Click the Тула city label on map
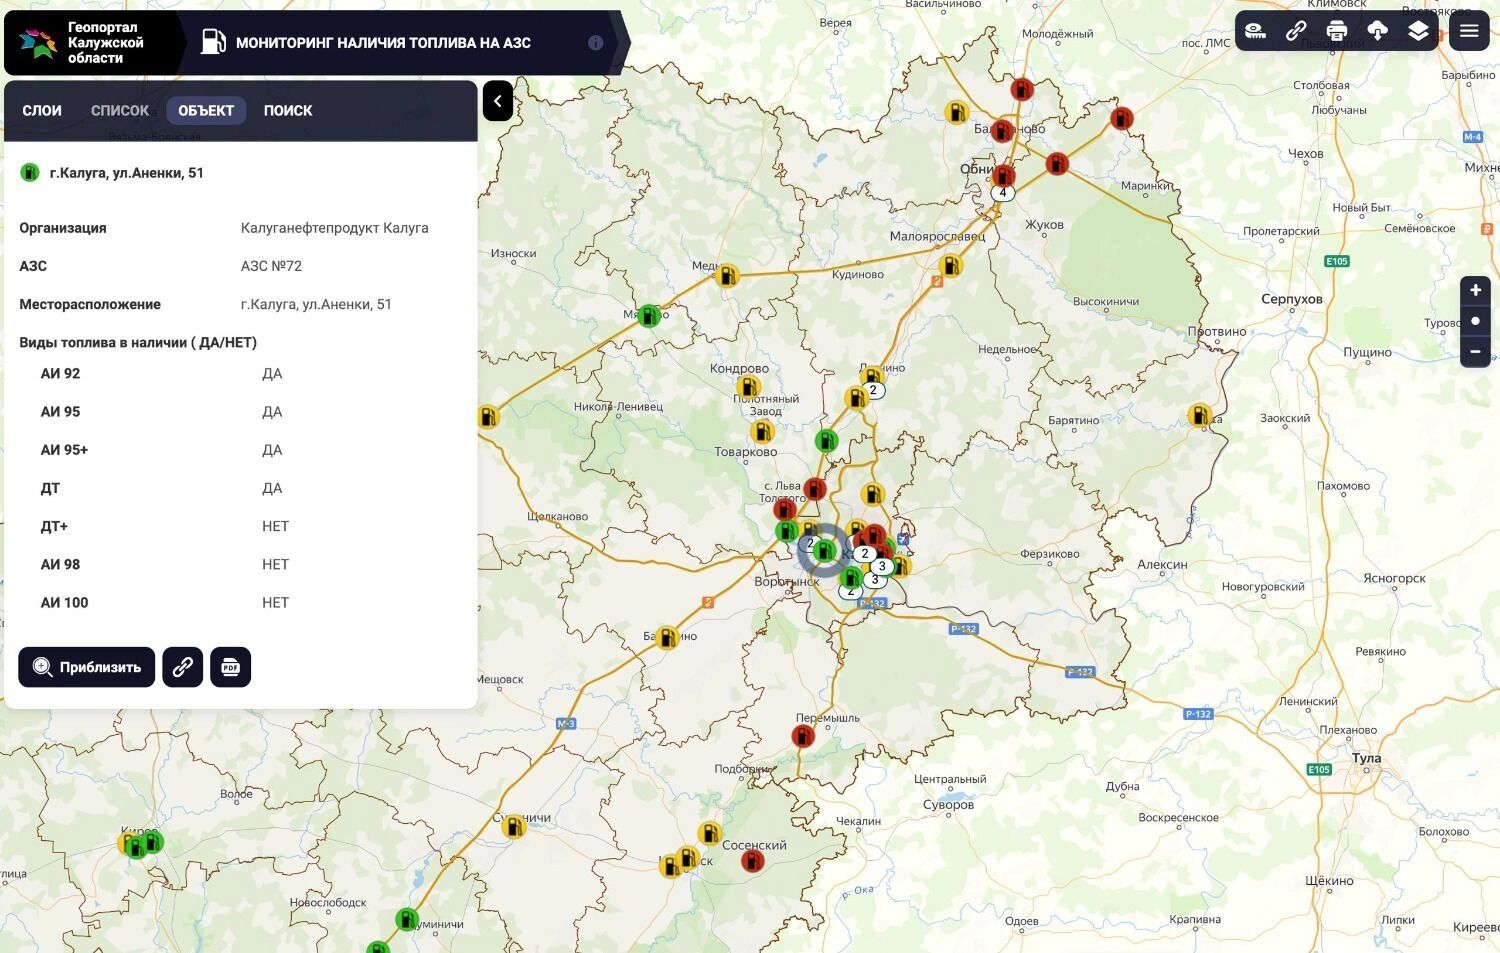Image resolution: width=1500 pixels, height=953 pixels. click(x=1366, y=758)
